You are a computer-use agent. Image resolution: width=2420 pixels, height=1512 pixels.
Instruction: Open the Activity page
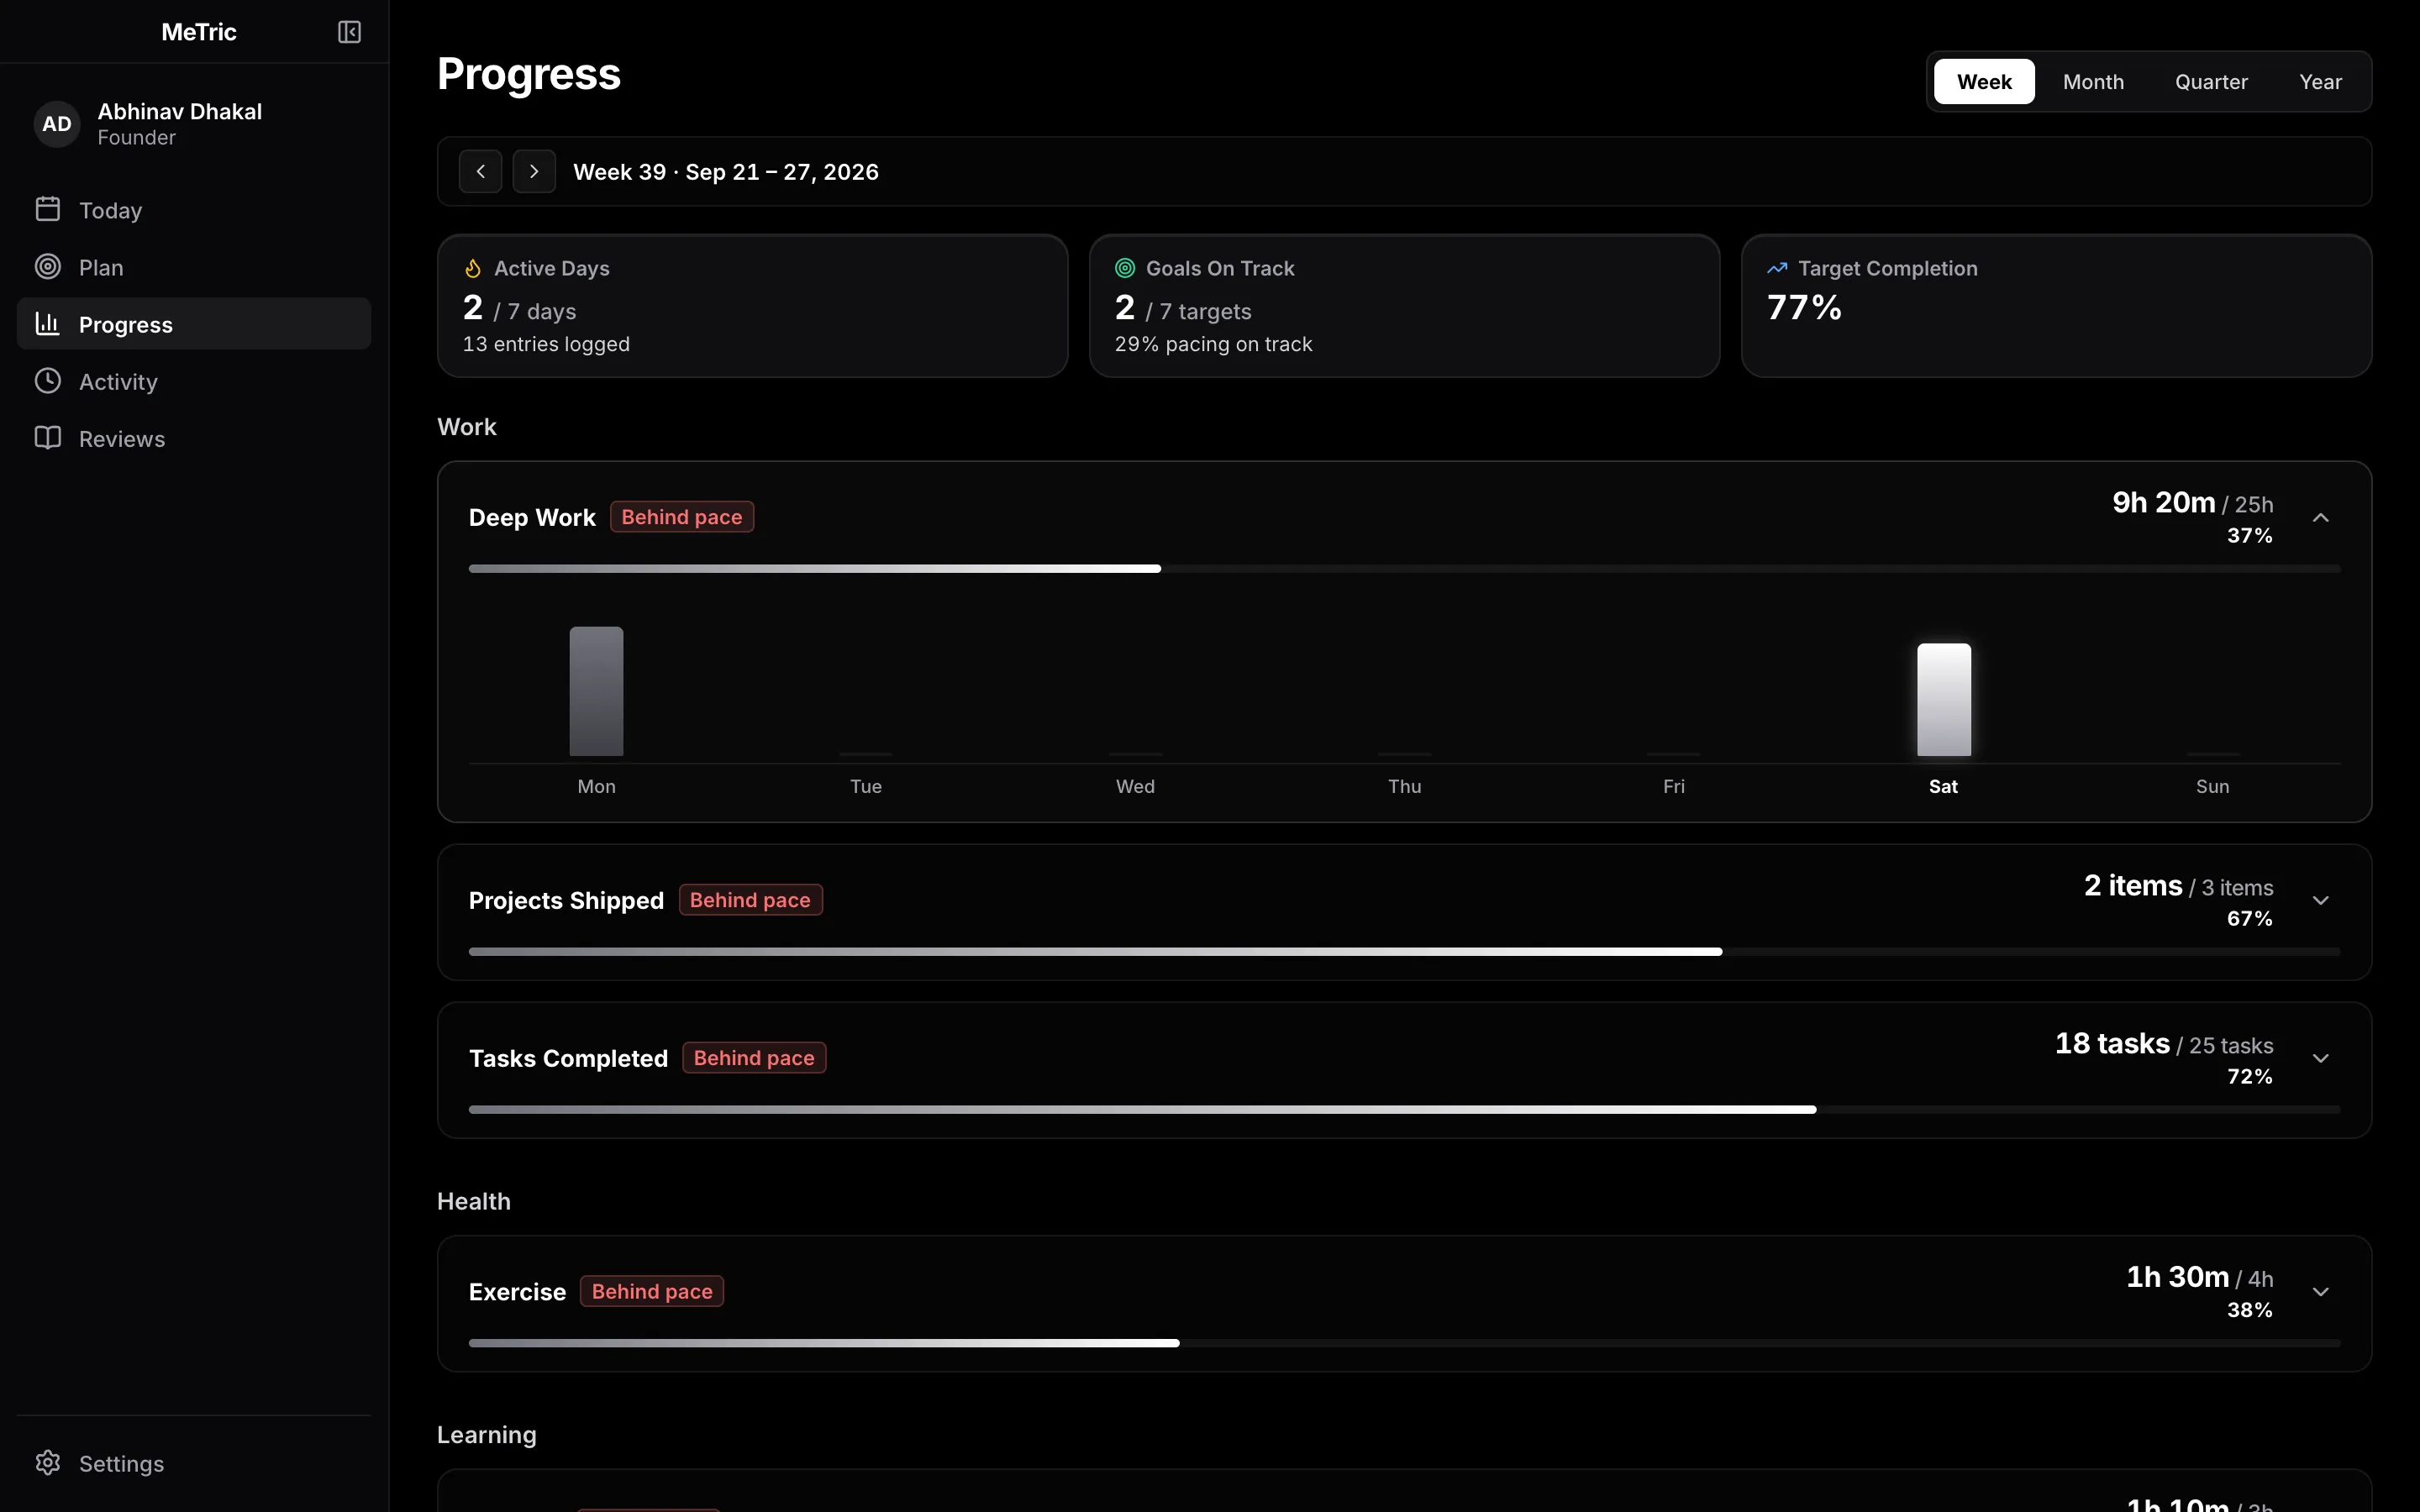(x=194, y=380)
